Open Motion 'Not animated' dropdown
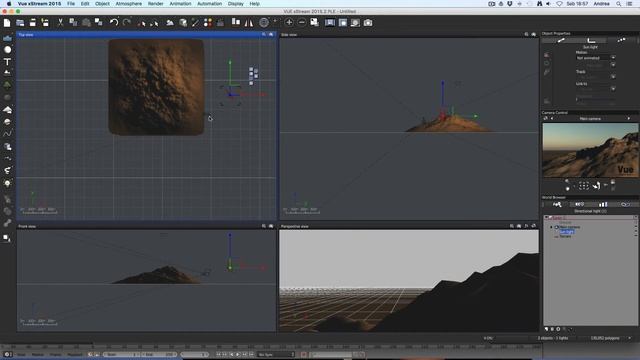This screenshot has height=360, width=640. point(595,58)
